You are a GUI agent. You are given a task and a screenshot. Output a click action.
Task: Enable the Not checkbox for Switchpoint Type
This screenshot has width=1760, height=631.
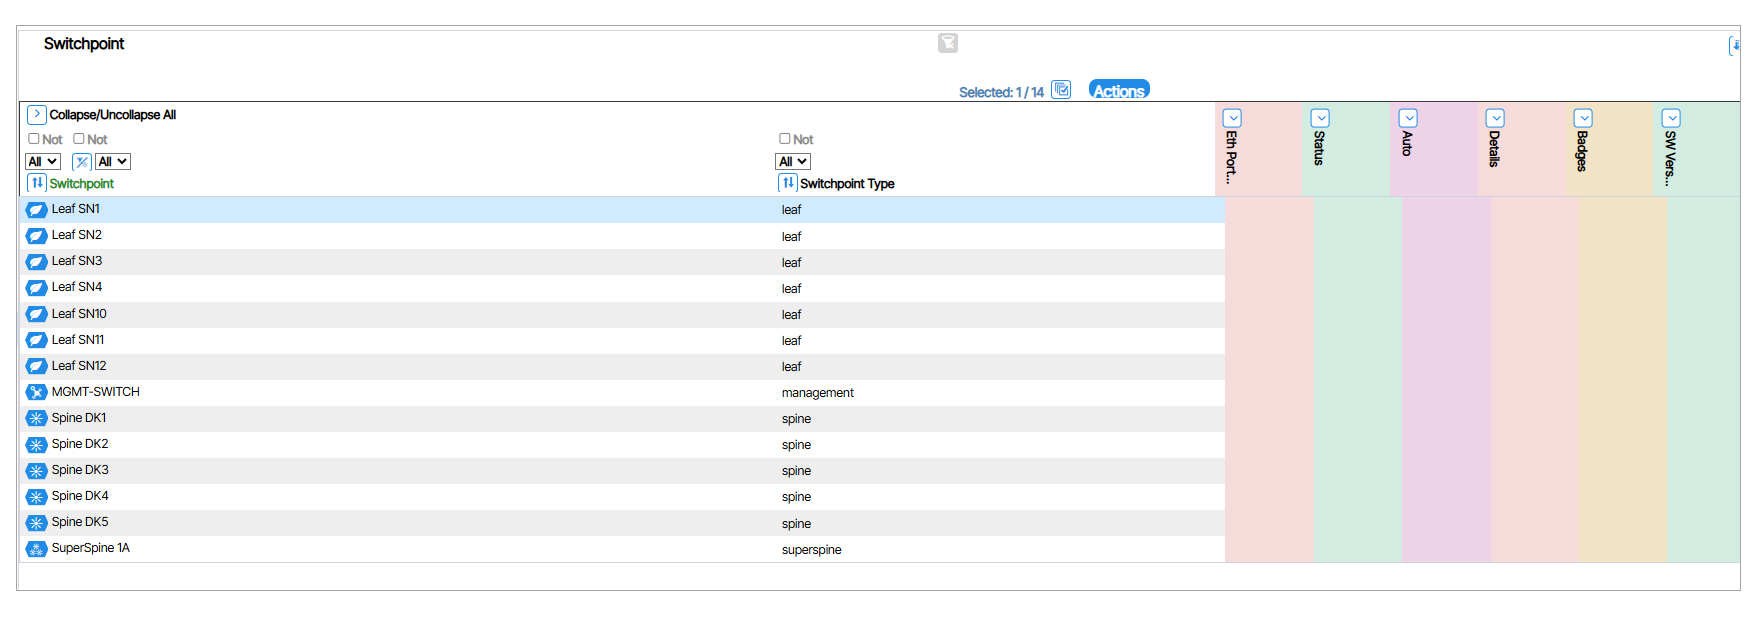785,139
